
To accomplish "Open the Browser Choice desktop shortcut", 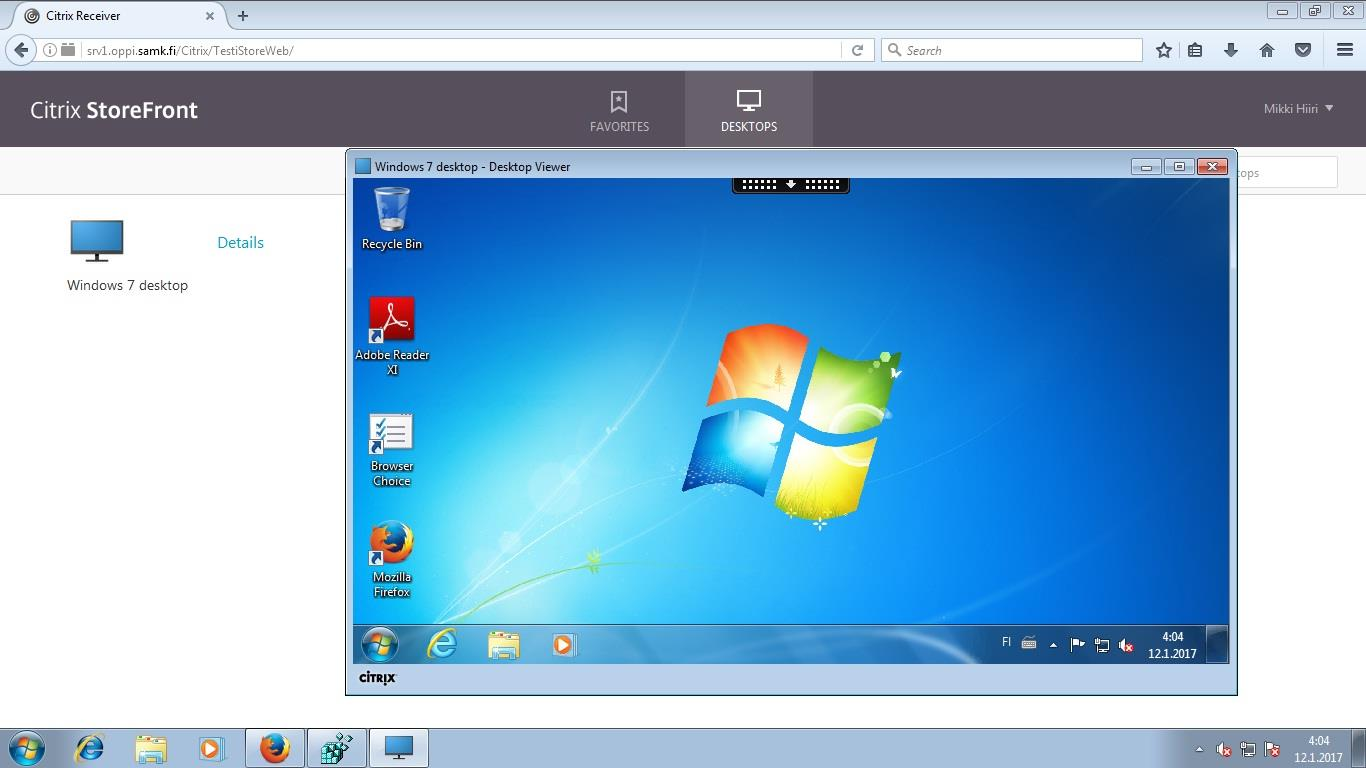I will click(x=392, y=450).
